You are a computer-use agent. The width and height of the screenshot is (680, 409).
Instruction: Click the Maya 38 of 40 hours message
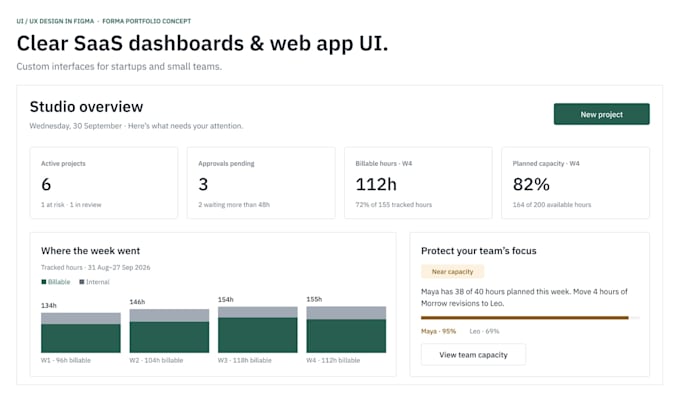pyautogui.click(x=524, y=298)
